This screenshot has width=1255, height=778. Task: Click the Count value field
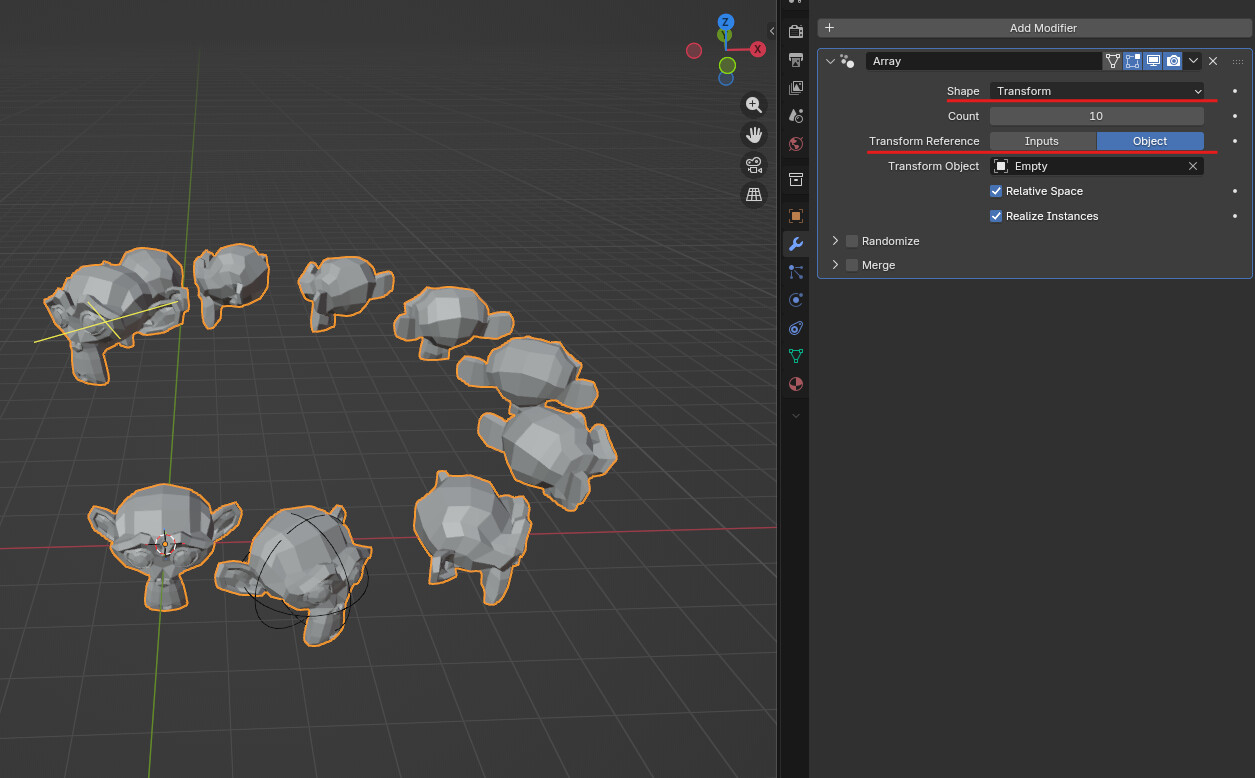[1097, 116]
